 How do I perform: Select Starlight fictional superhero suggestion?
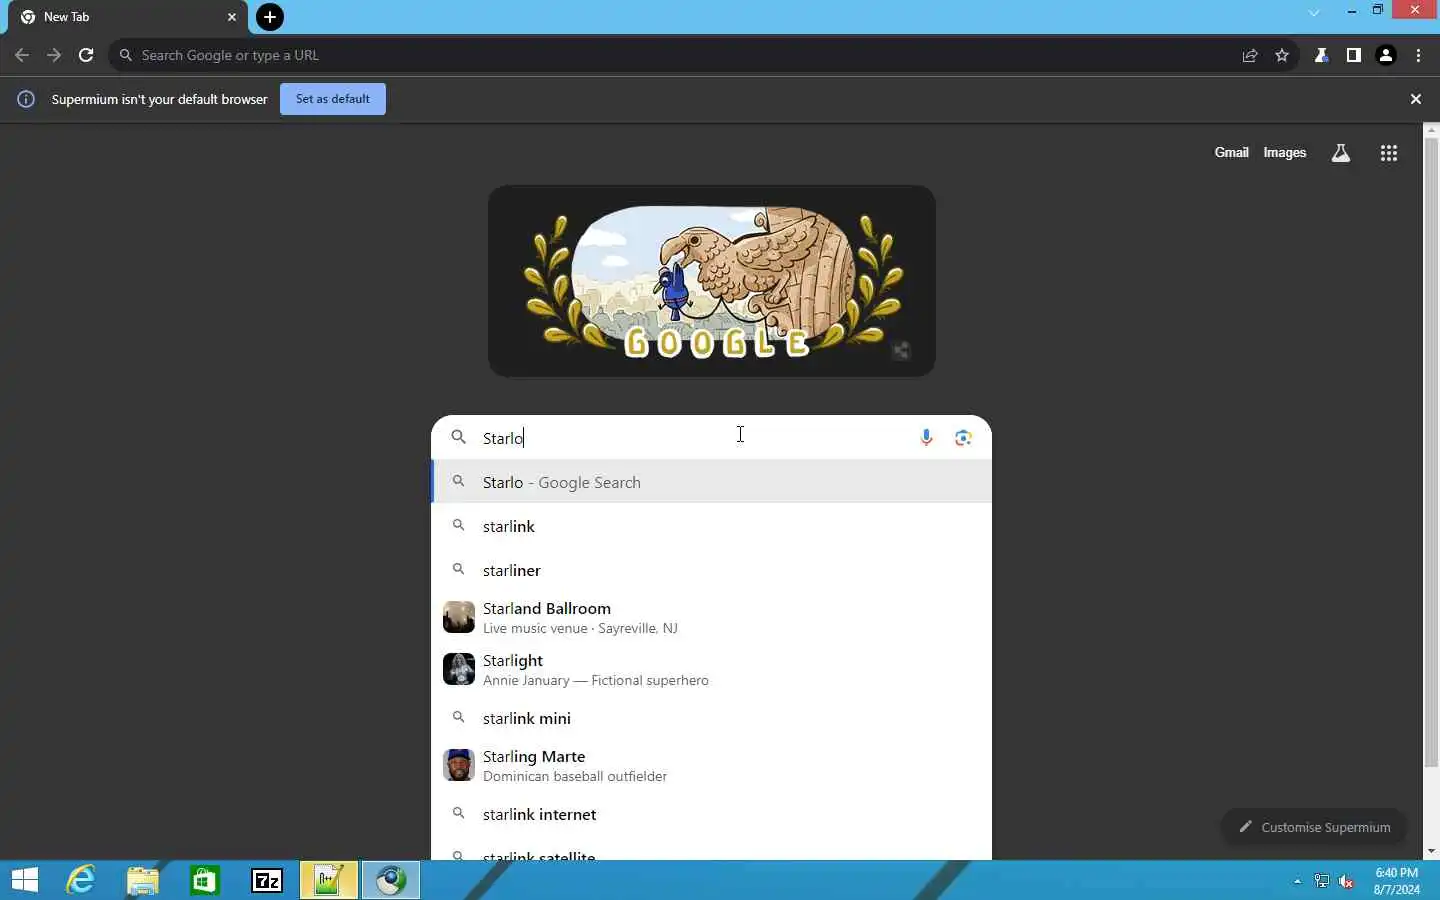711,669
